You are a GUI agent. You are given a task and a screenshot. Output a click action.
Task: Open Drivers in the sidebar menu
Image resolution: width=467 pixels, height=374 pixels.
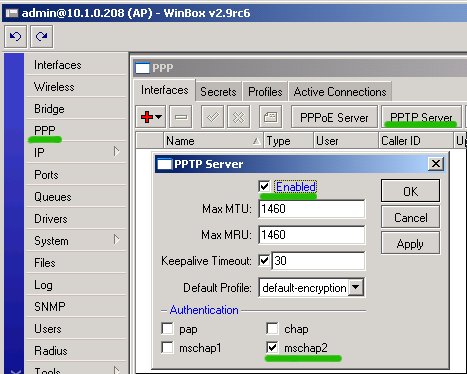tap(76, 219)
